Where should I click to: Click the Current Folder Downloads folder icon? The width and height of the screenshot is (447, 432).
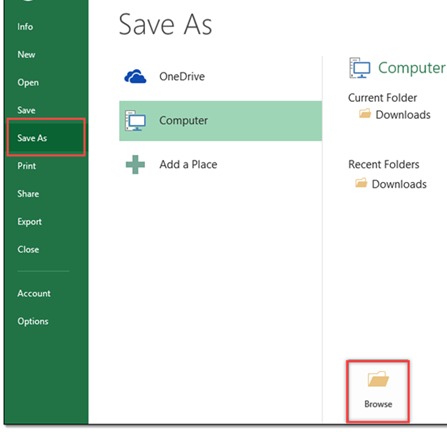click(x=365, y=114)
